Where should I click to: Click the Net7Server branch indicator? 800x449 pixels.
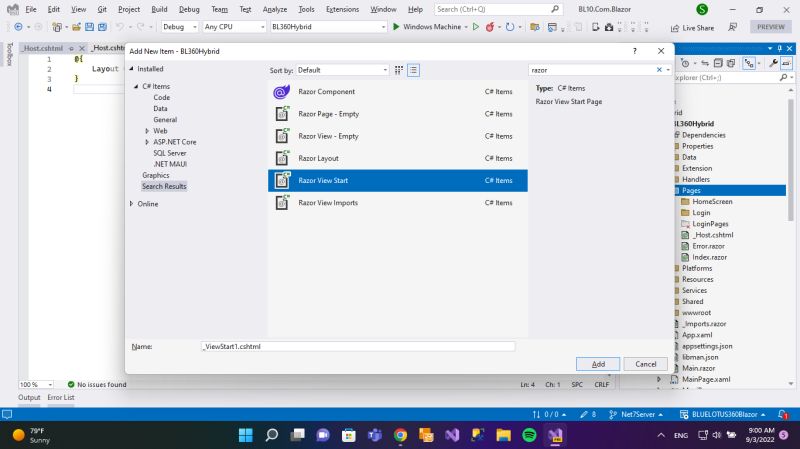tap(635, 414)
